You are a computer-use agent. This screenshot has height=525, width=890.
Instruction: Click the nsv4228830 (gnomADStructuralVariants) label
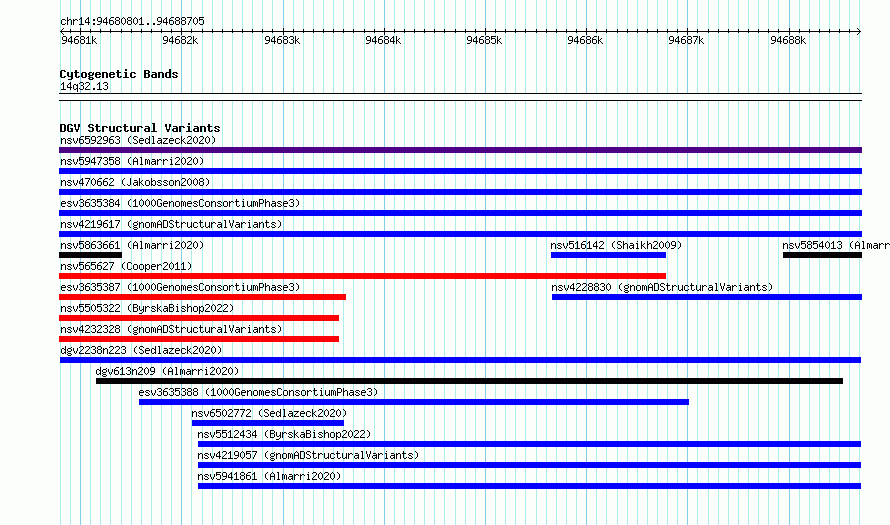pos(662,287)
